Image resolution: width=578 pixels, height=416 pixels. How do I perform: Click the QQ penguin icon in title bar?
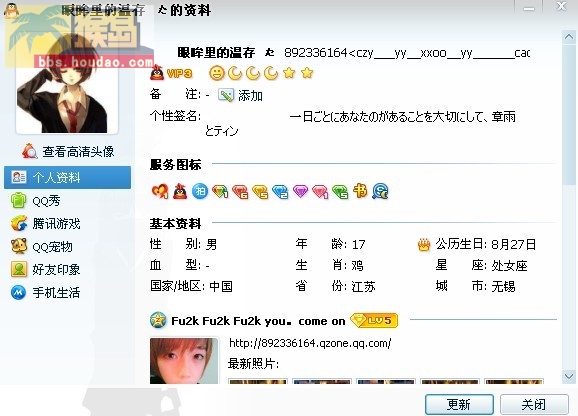[x=12, y=10]
